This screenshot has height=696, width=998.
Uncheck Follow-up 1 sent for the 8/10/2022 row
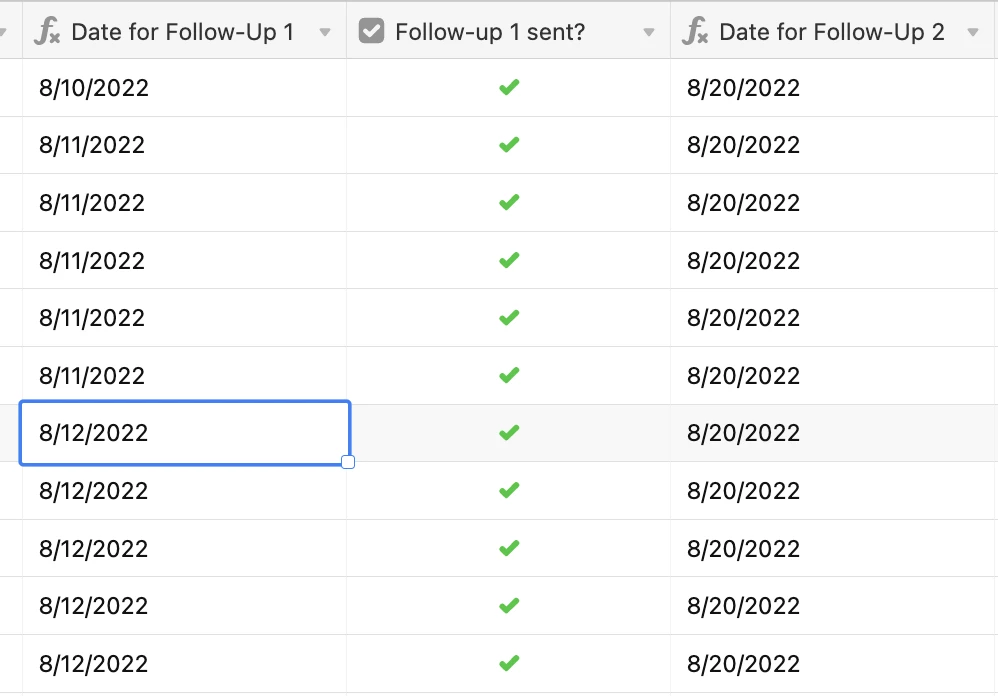coord(509,87)
